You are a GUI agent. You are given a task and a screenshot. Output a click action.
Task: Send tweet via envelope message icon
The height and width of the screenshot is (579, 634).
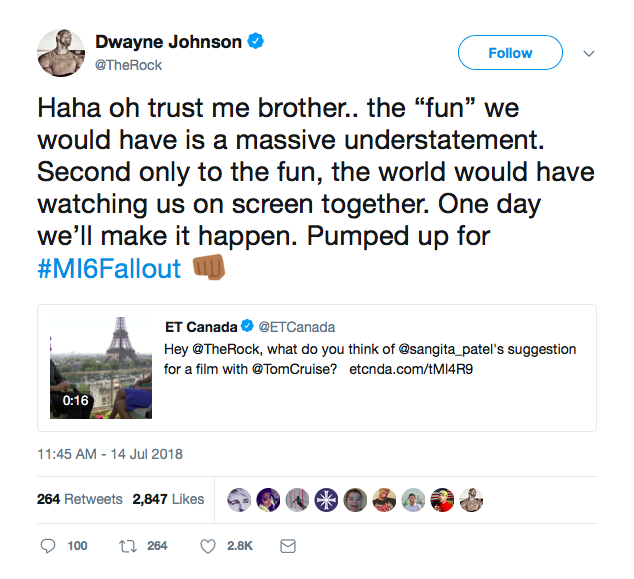[287, 546]
